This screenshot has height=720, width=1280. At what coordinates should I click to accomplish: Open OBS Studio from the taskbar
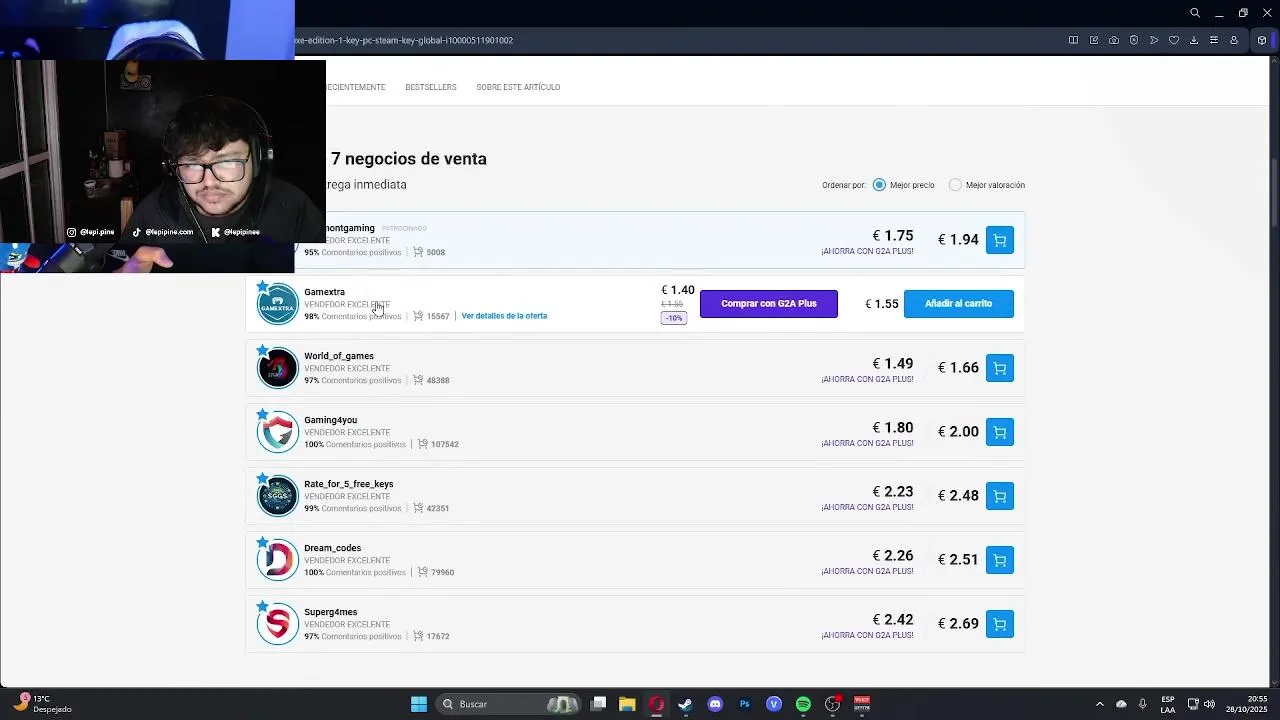click(x=832, y=704)
